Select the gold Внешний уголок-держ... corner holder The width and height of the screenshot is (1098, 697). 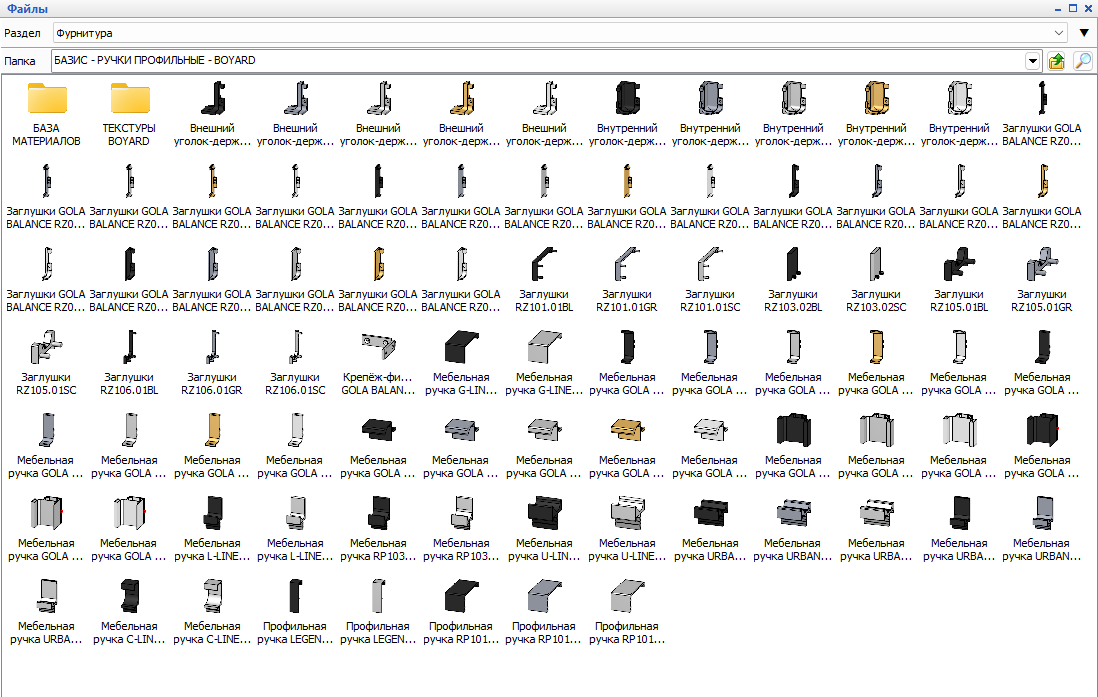(461, 115)
